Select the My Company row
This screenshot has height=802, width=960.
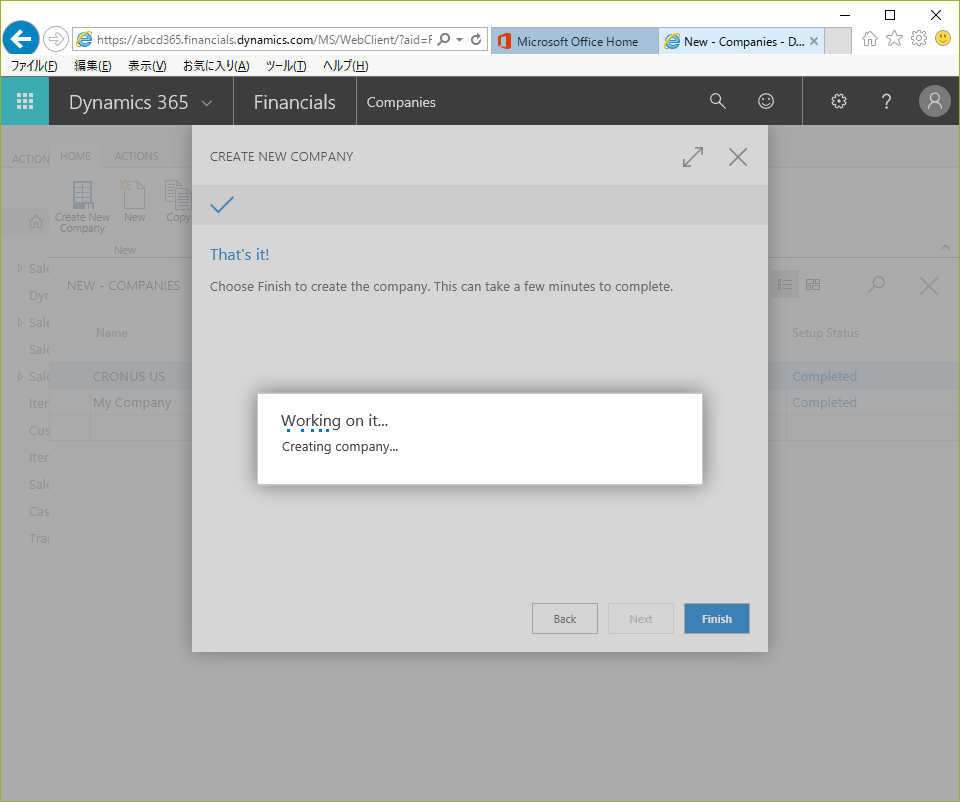[x=132, y=402]
